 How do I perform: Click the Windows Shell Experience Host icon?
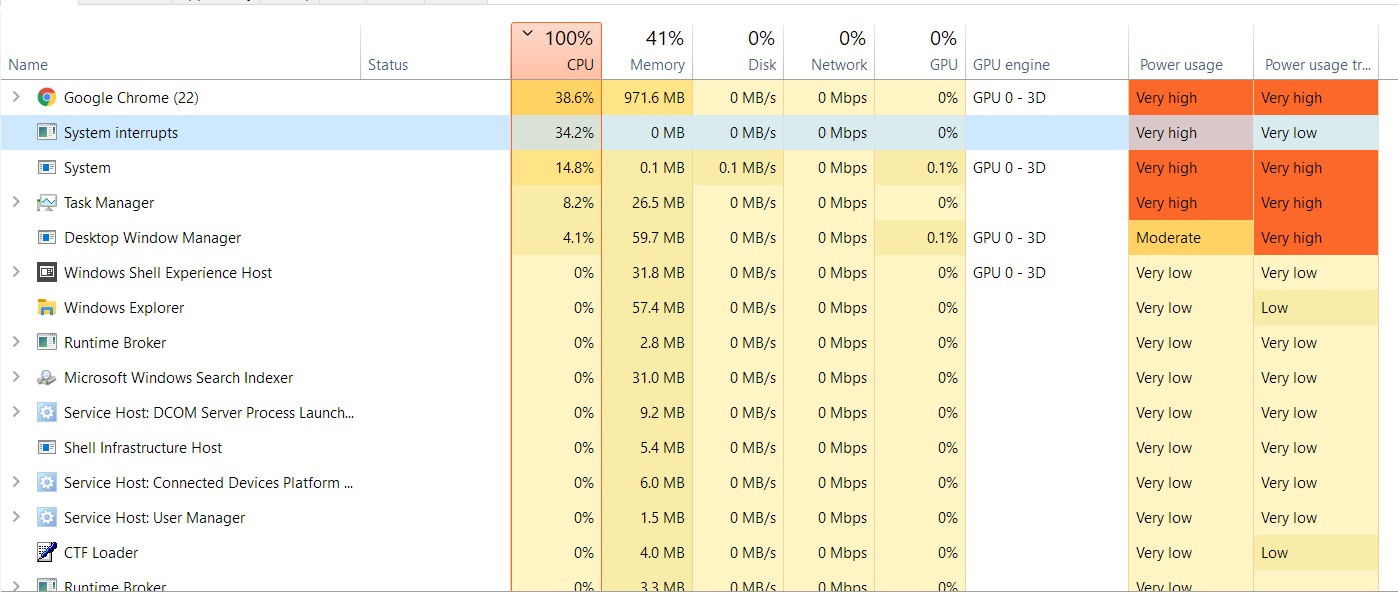[x=46, y=273]
